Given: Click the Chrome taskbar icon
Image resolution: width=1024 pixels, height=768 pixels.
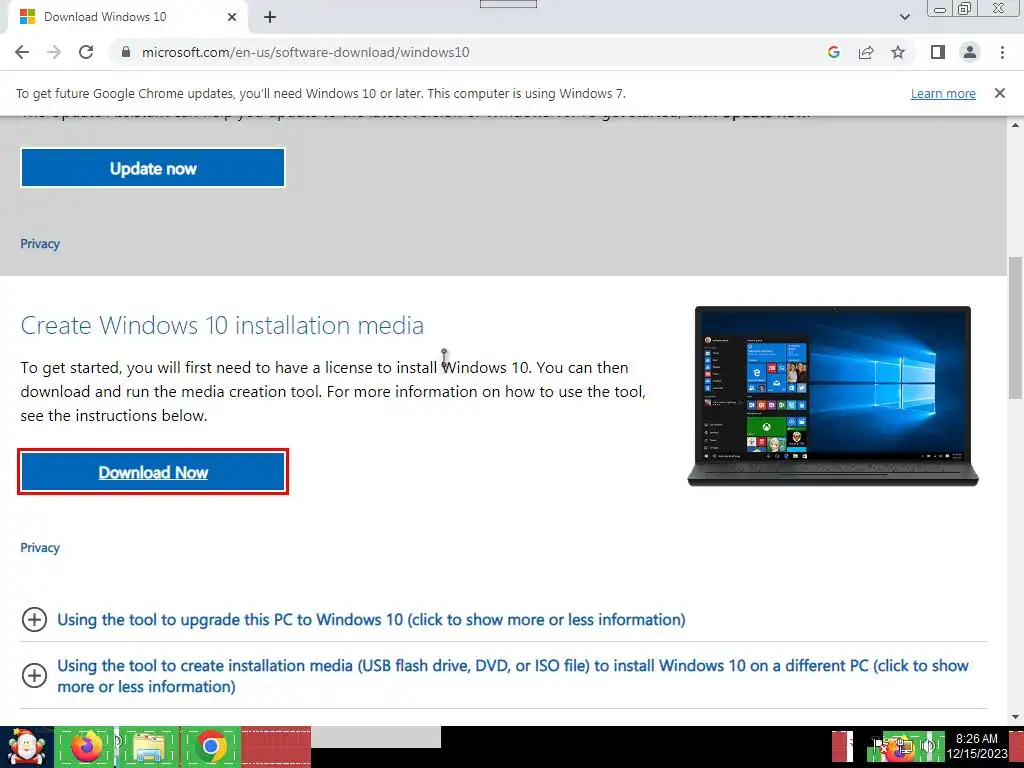Looking at the screenshot, I should click(210, 746).
